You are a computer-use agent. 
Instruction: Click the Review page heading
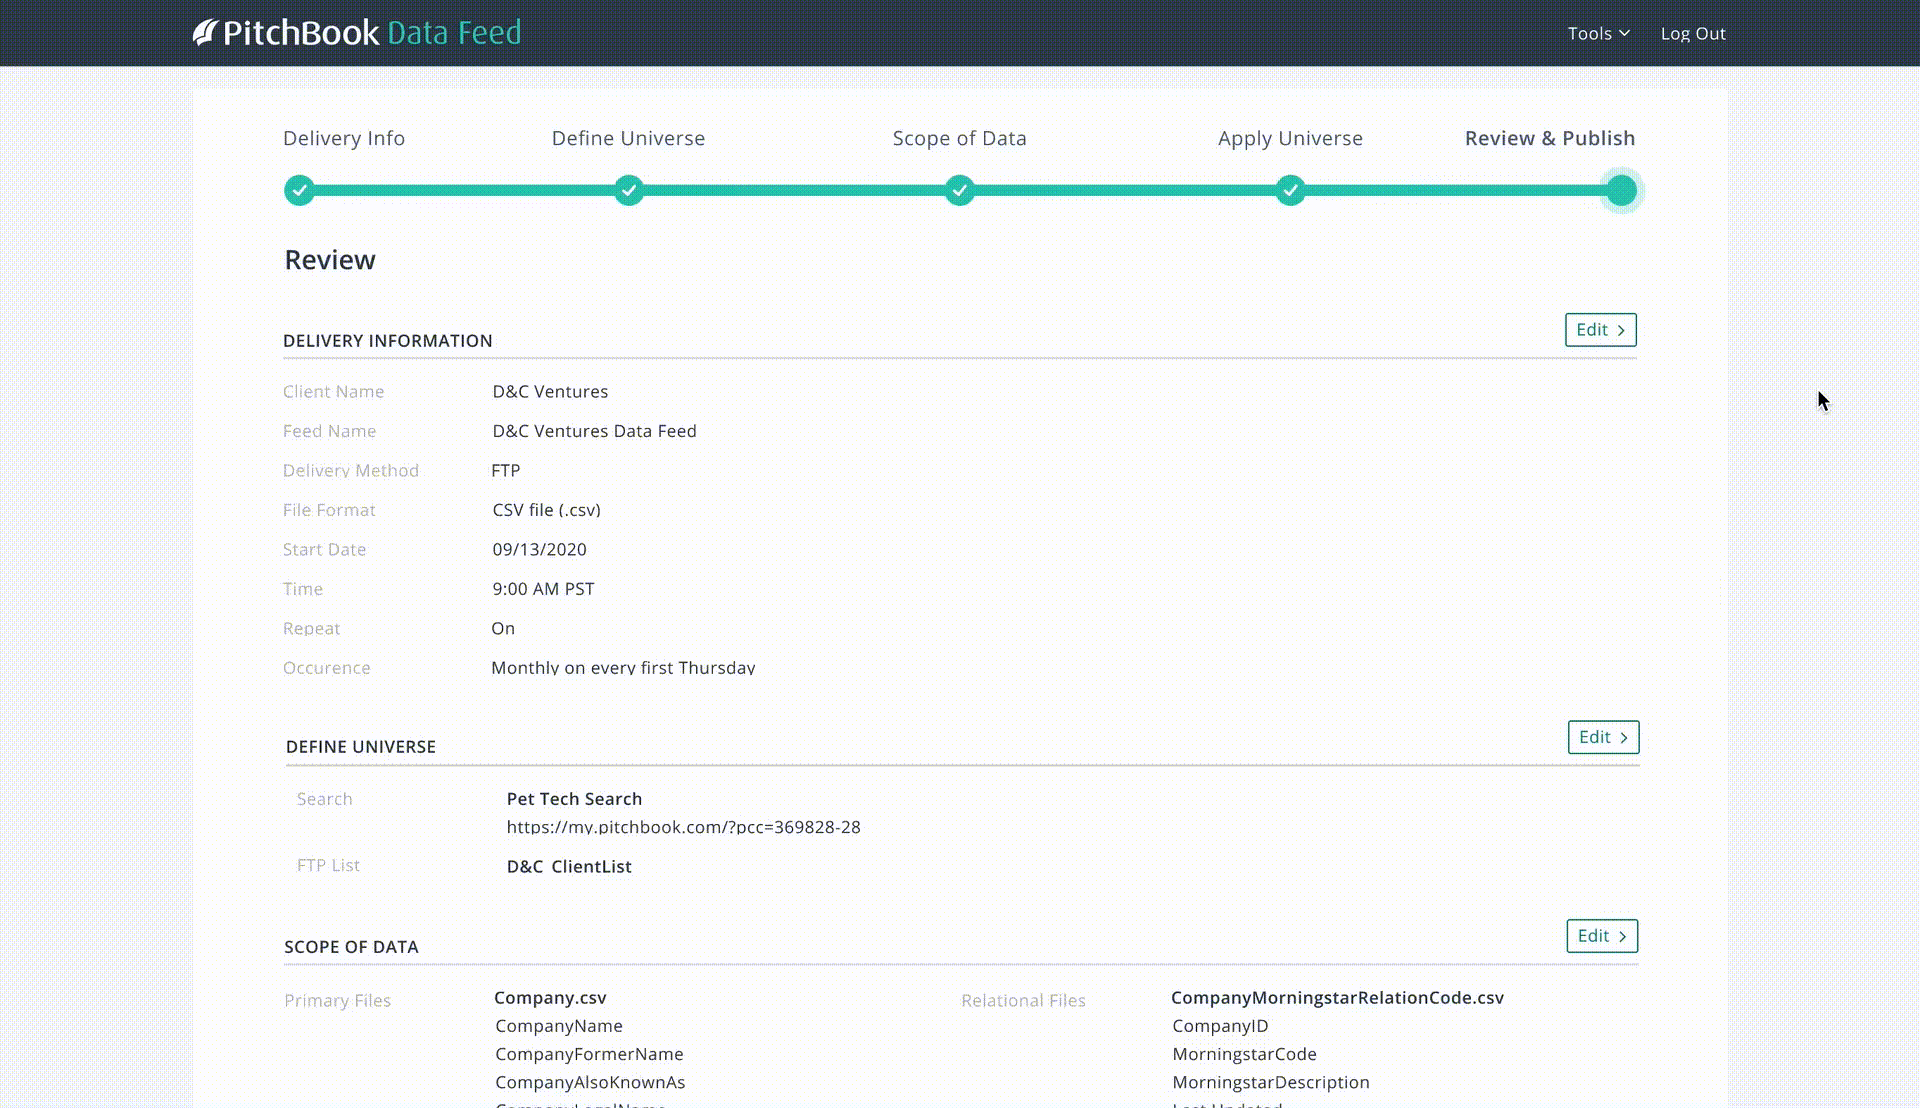330,260
